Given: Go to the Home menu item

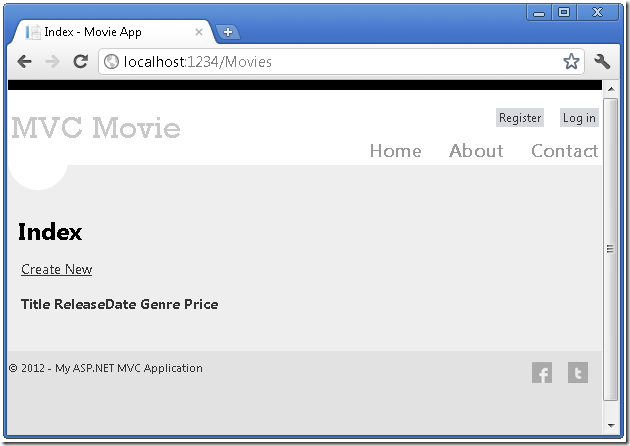Looking at the screenshot, I should [x=395, y=151].
